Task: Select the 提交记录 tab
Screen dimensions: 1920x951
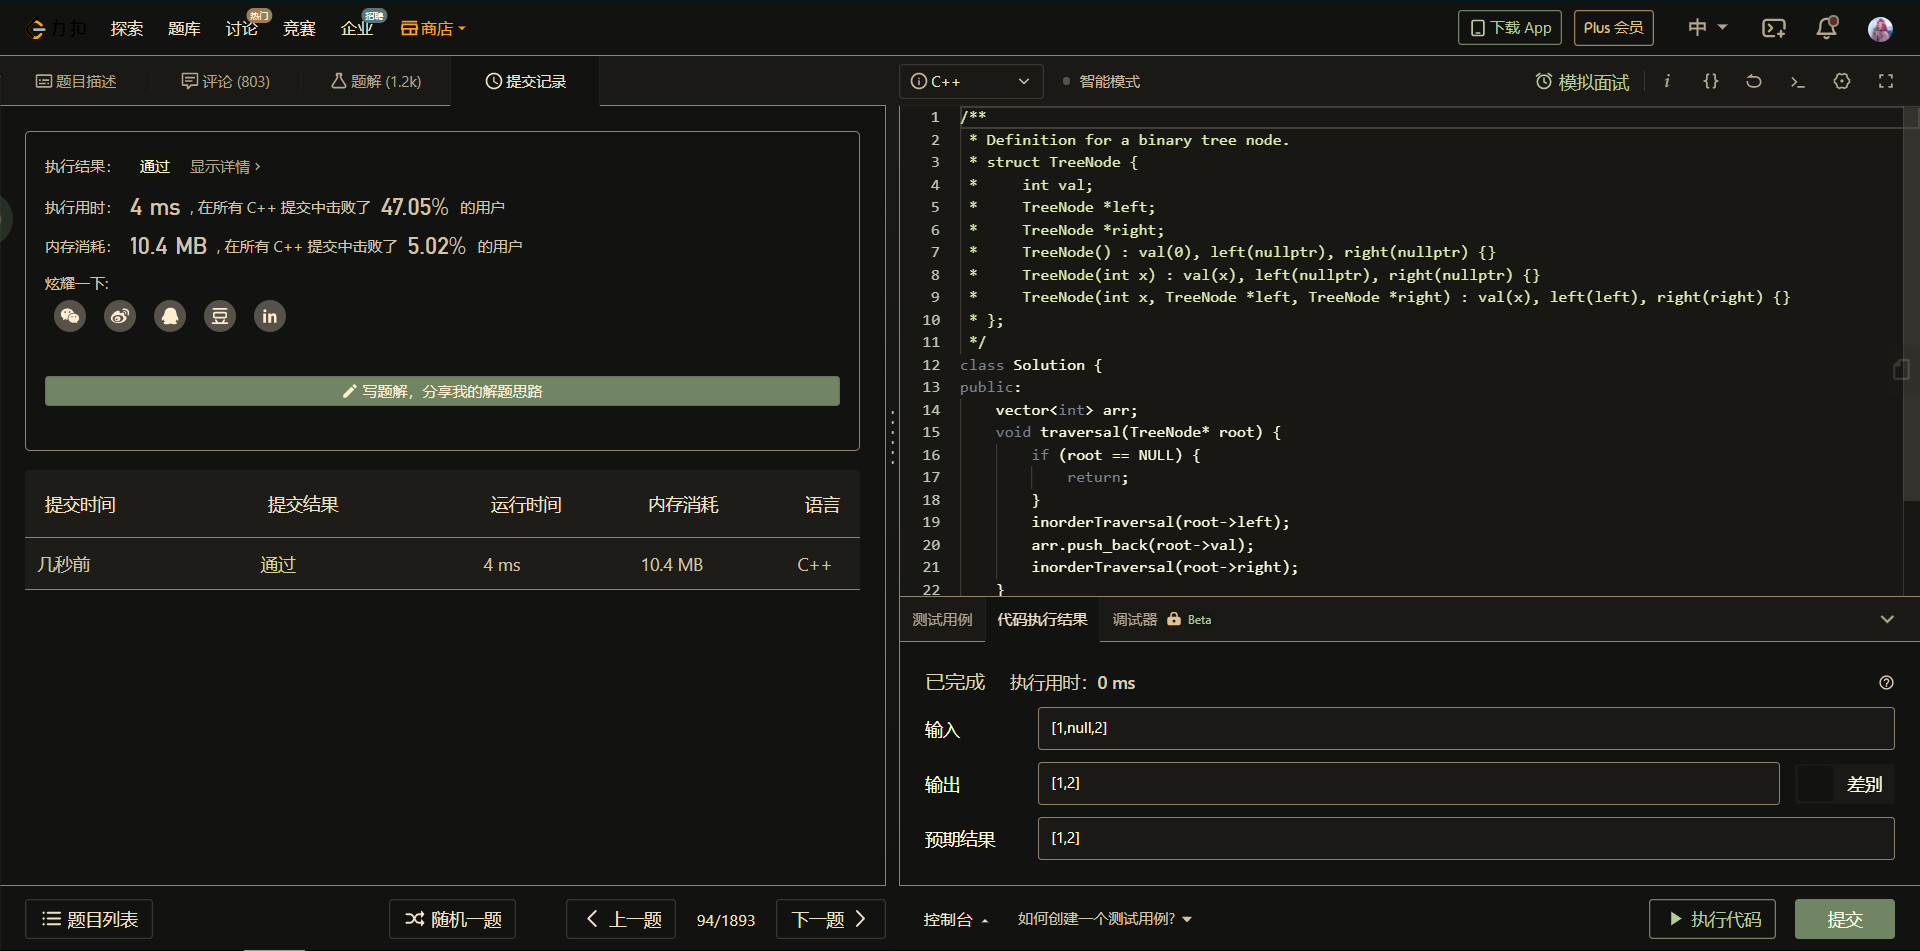Action: [526, 81]
